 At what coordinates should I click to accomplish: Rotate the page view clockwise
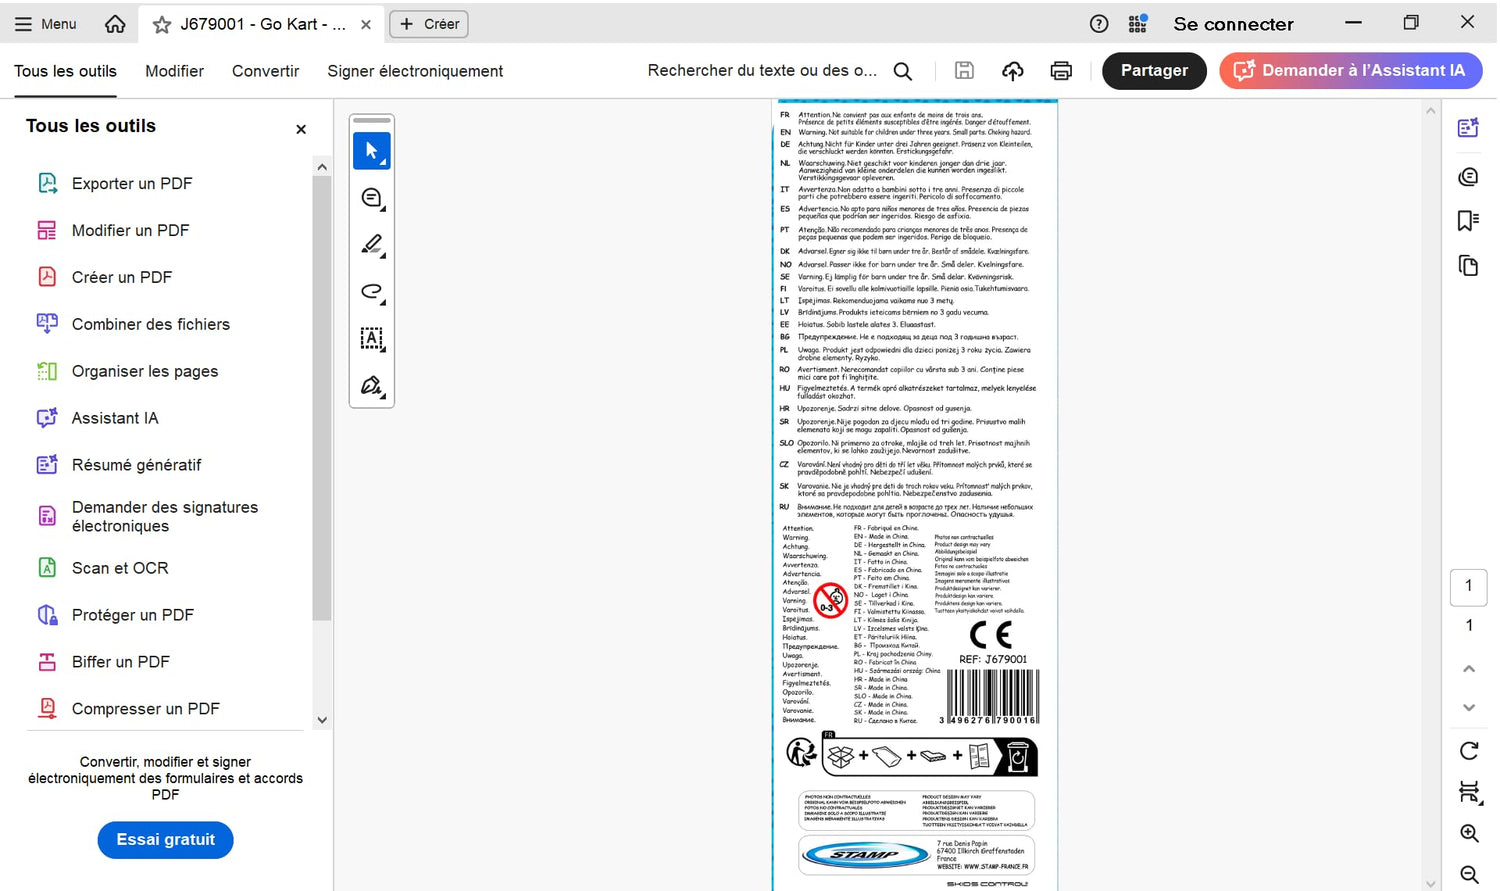(x=1468, y=750)
